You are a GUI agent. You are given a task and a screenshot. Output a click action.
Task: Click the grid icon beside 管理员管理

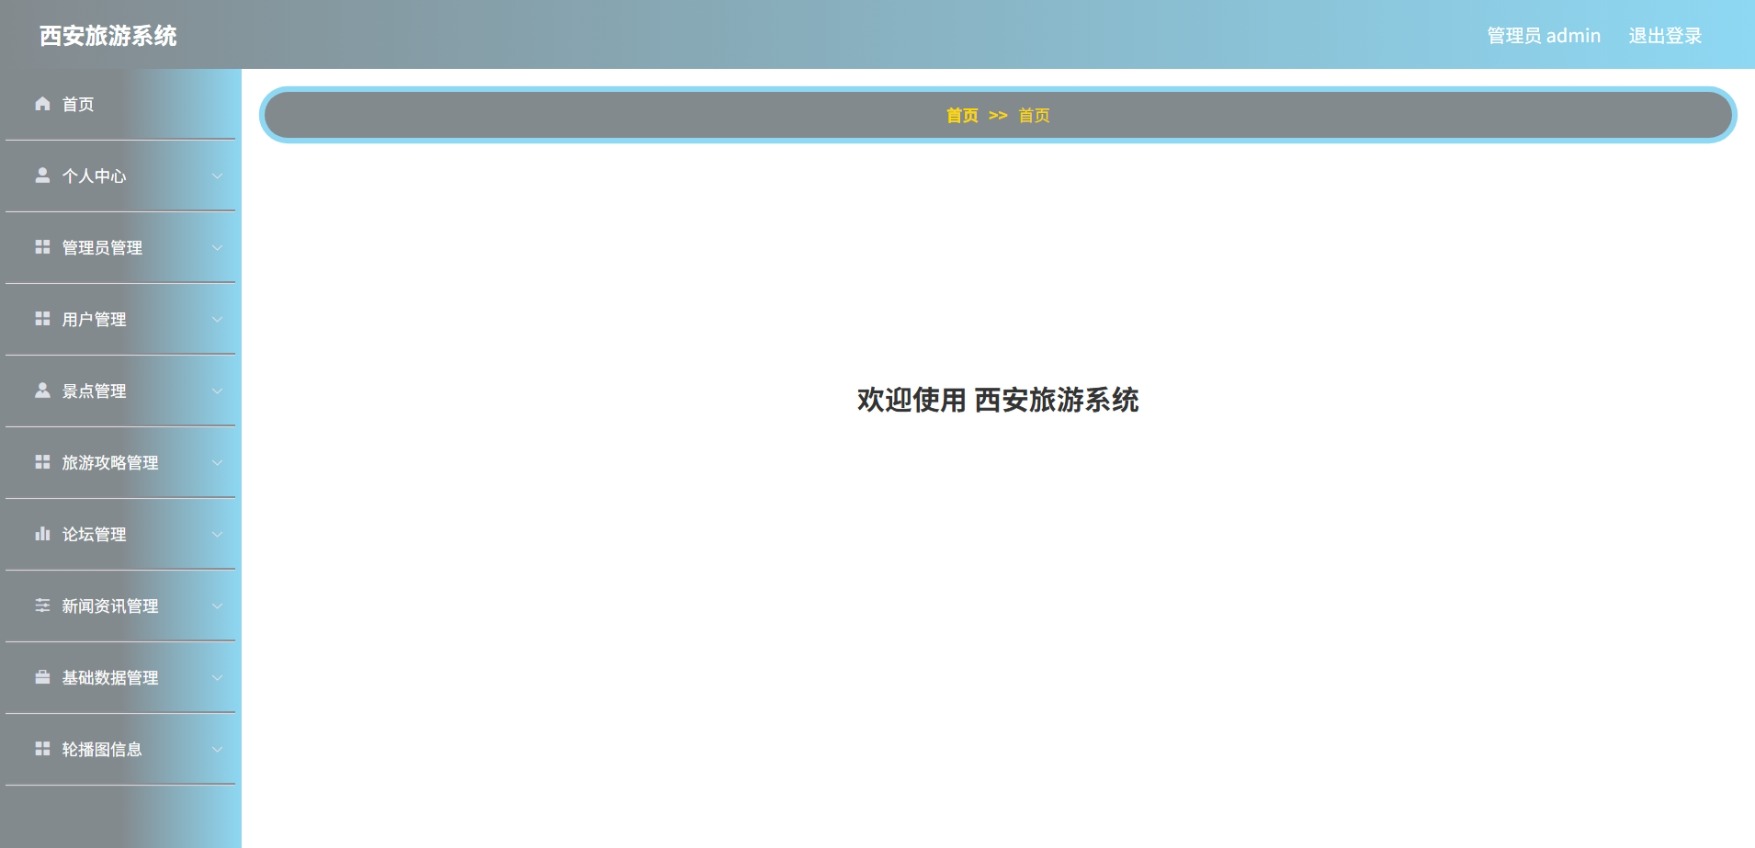[x=42, y=247]
